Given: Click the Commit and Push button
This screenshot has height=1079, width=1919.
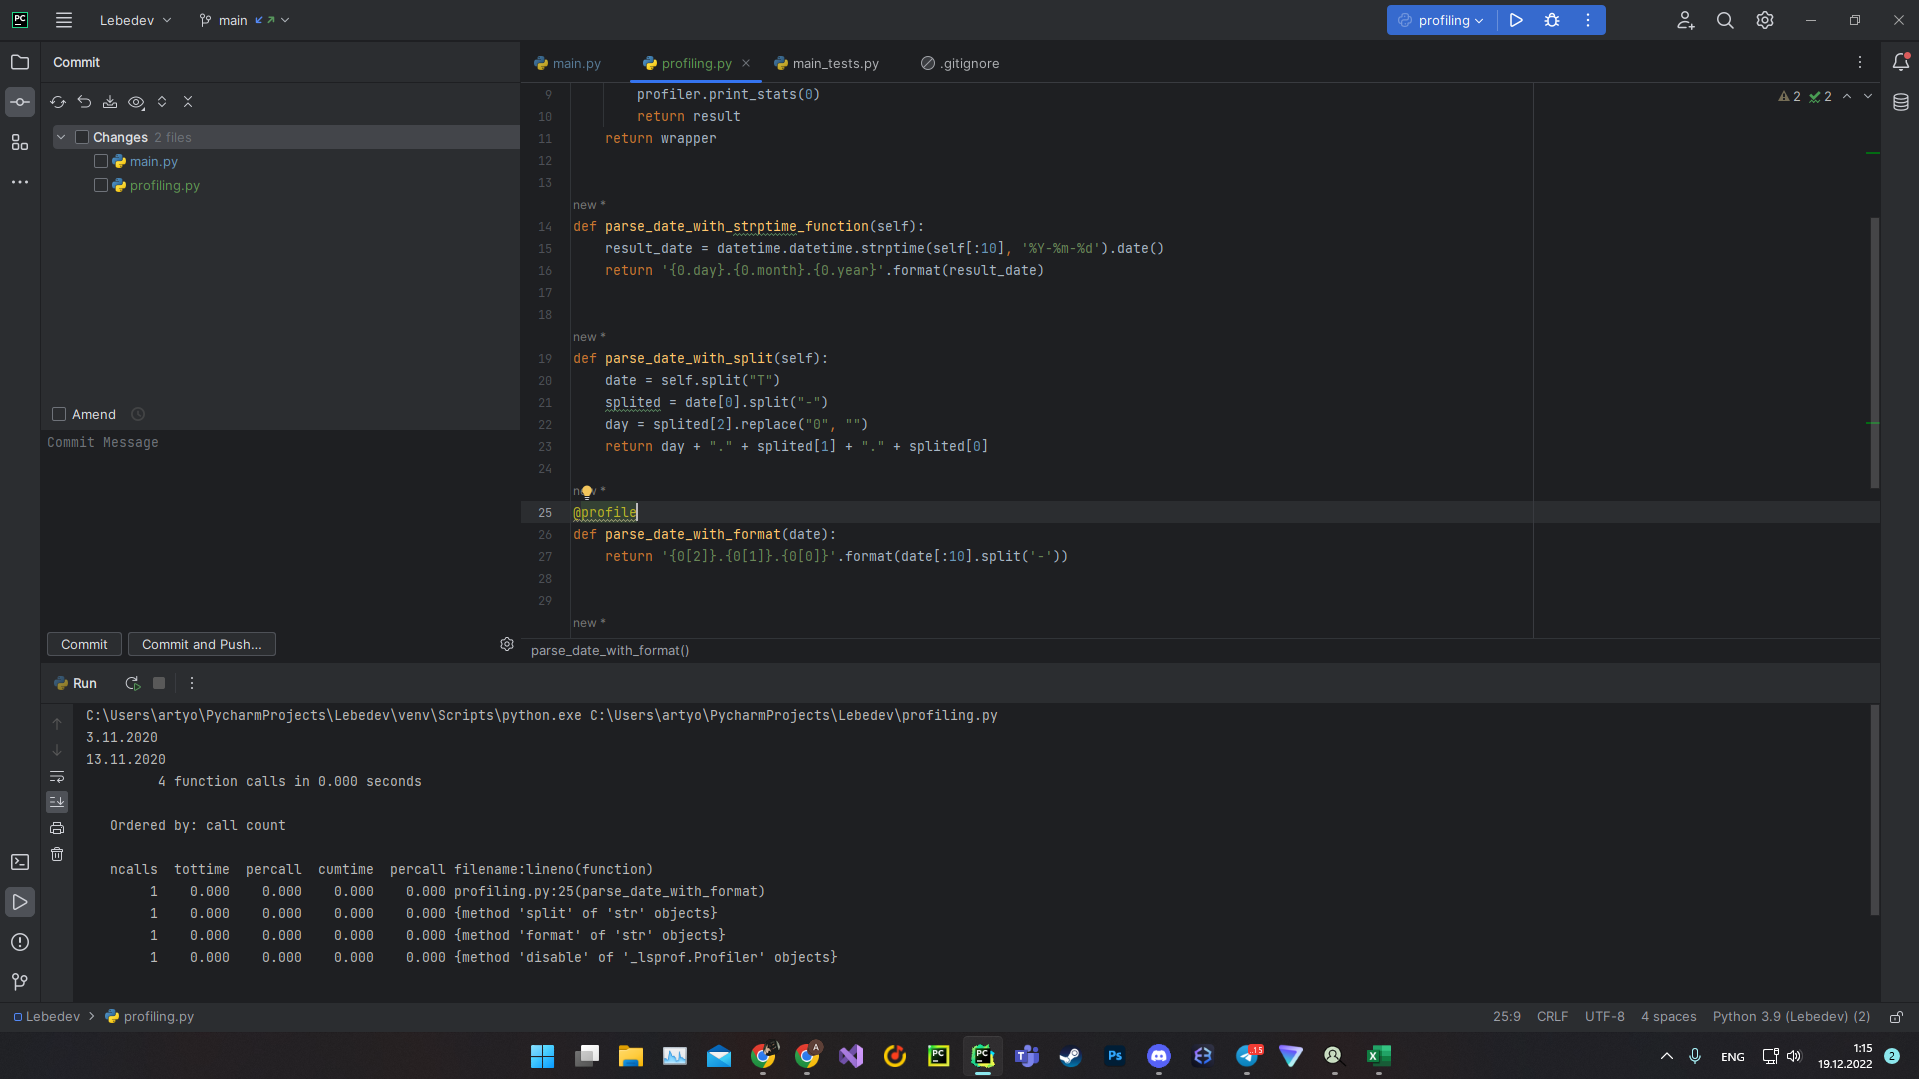Looking at the screenshot, I should pos(201,643).
